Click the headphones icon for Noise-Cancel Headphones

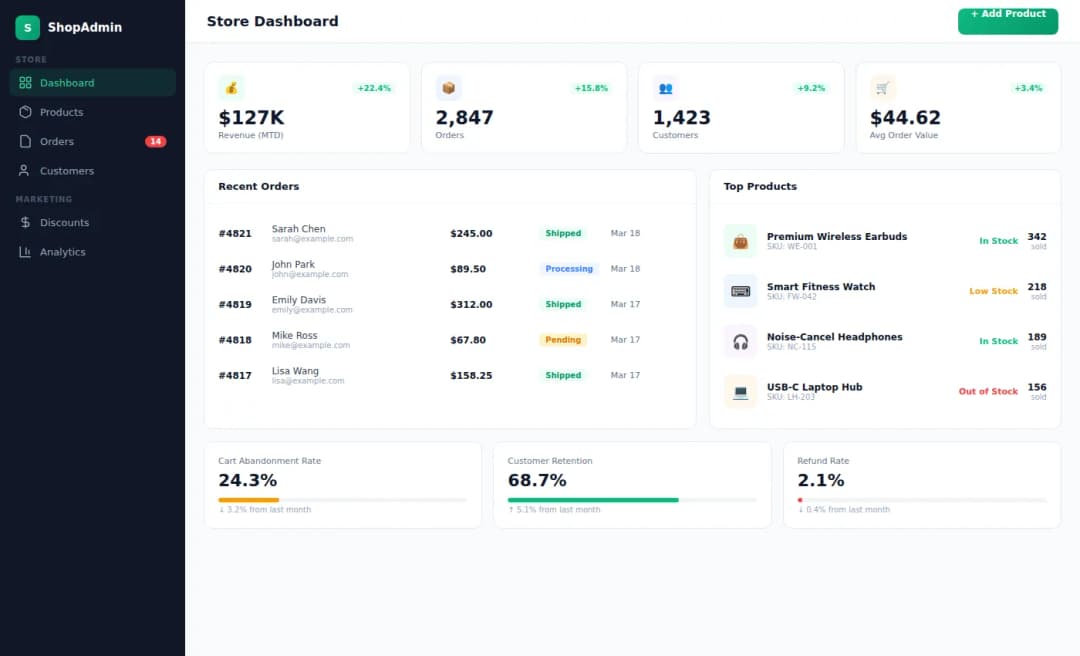tap(740, 341)
